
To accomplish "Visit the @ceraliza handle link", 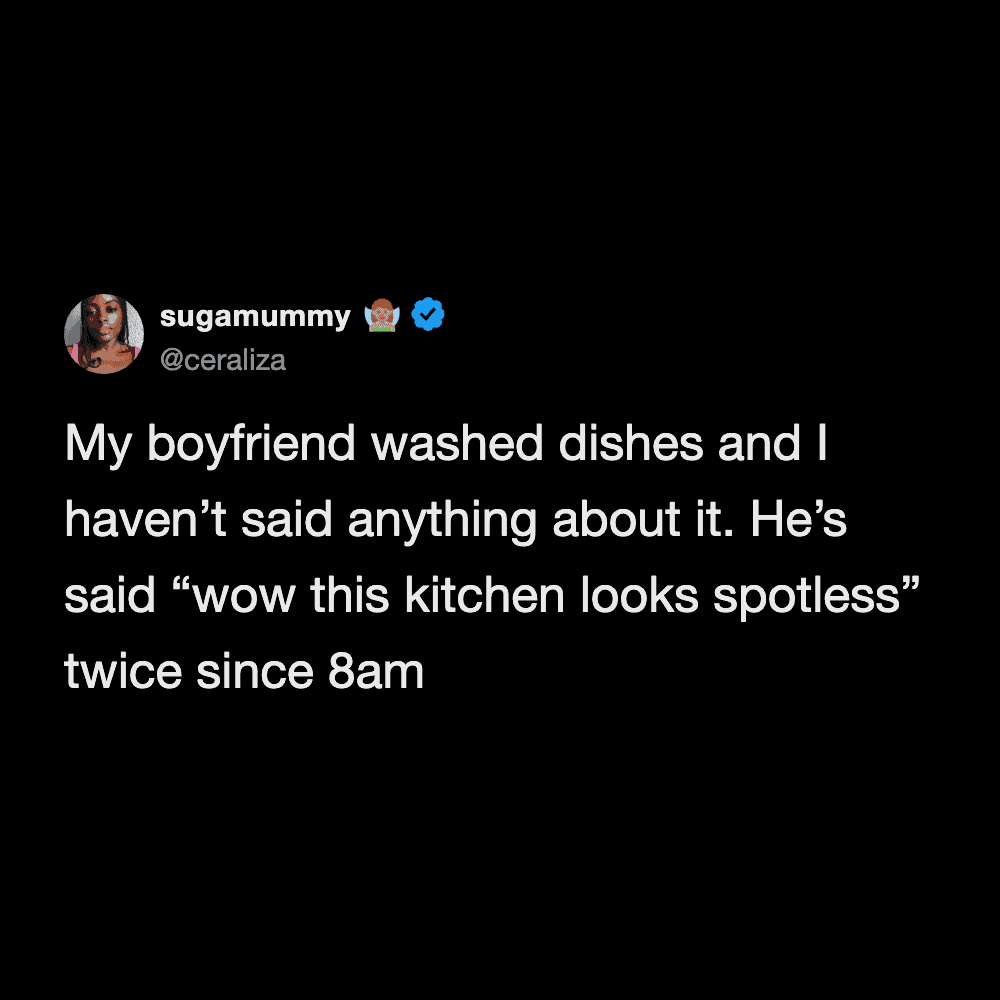I will tap(223, 360).
